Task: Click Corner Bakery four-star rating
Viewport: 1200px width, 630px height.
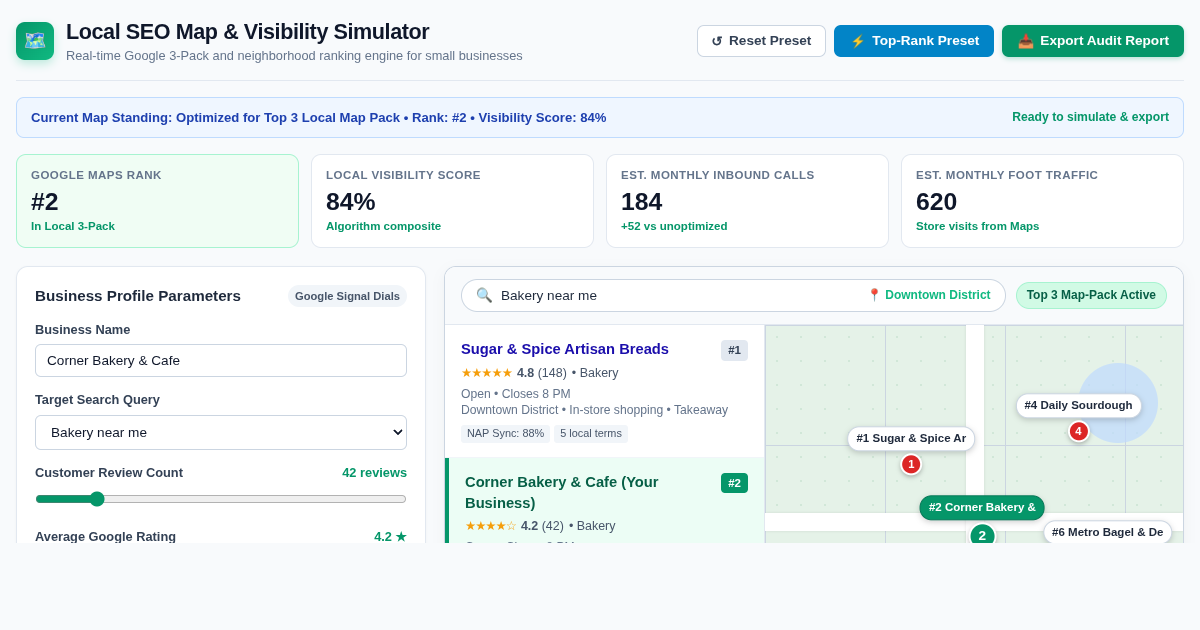Action: pyautogui.click(x=490, y=526)
